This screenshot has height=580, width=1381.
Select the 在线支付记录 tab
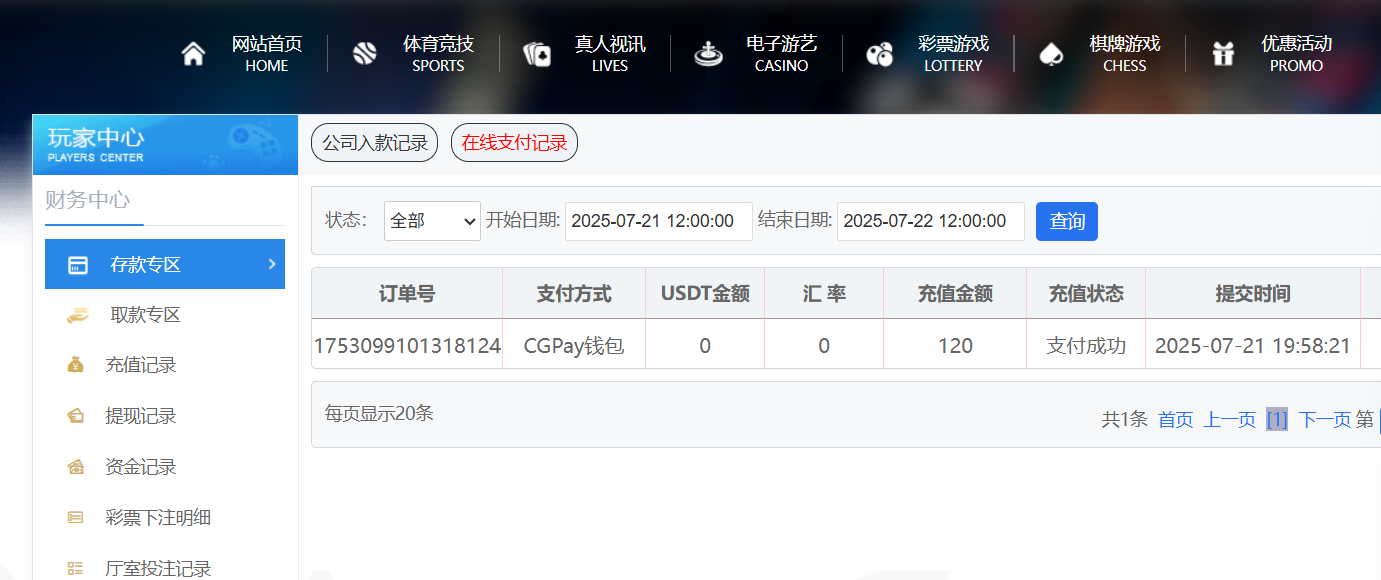[x=514, y=143]
